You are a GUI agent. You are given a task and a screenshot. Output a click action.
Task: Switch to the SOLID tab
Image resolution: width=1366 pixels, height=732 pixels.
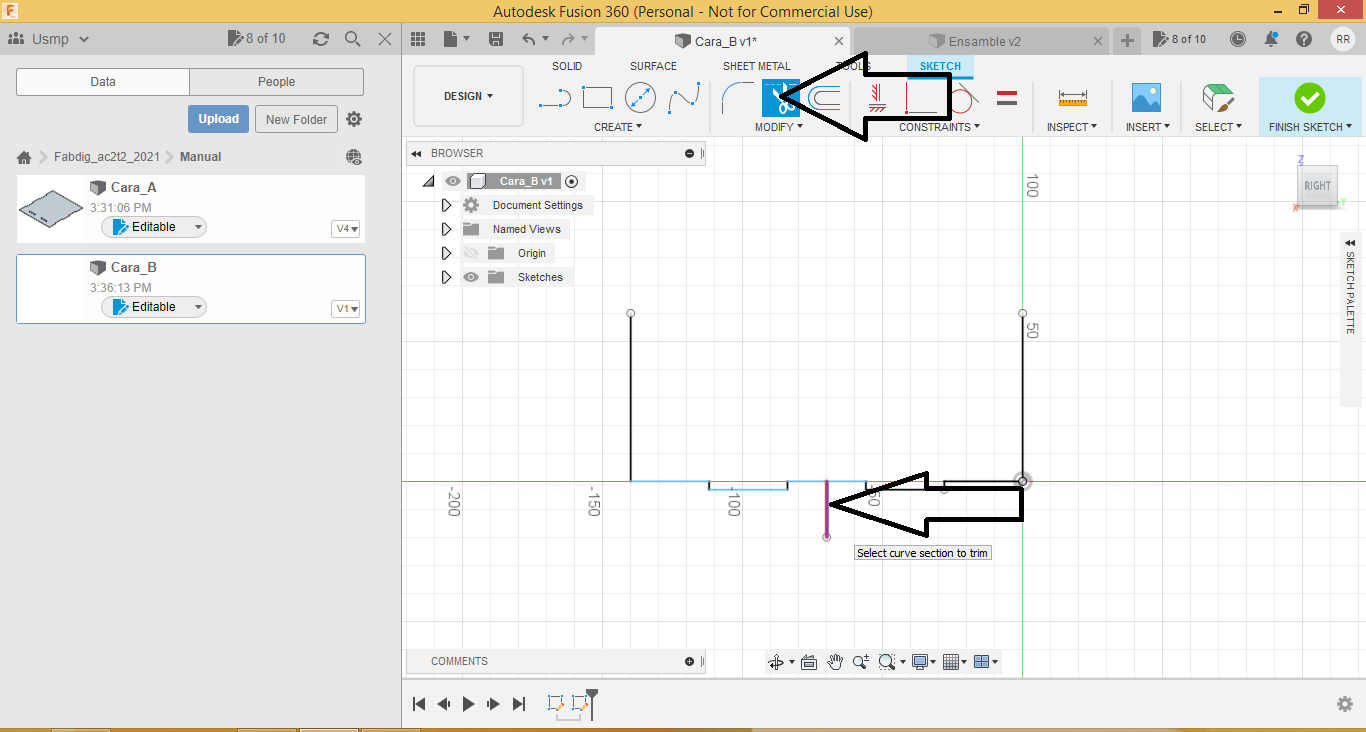pos(567,66)
